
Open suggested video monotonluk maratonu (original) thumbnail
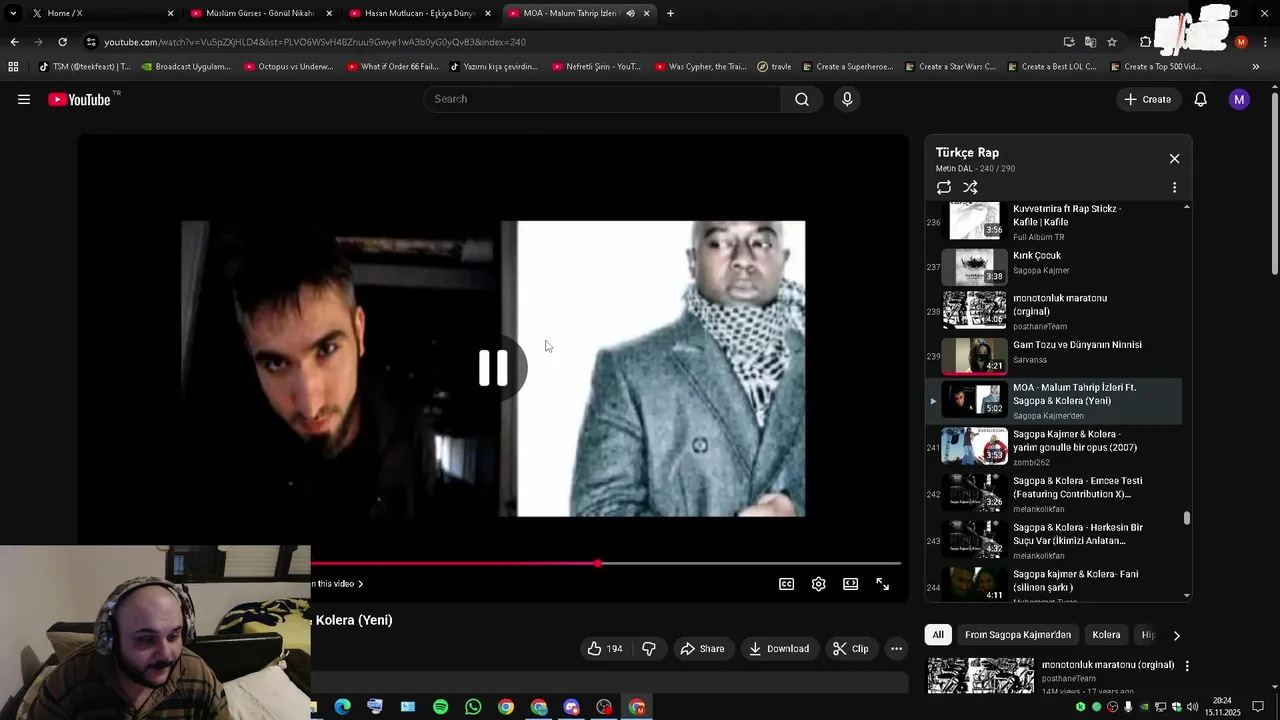(981, 676)
